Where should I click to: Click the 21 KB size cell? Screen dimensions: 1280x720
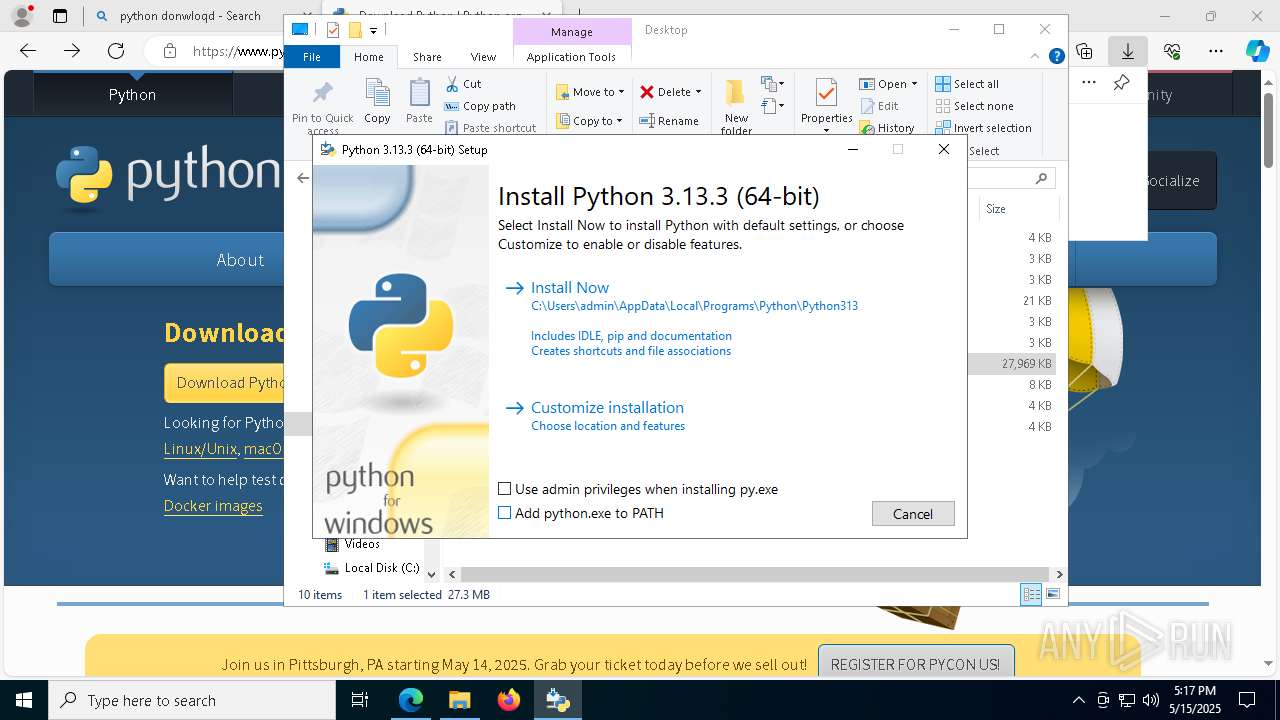click(x=1037, y=301)
